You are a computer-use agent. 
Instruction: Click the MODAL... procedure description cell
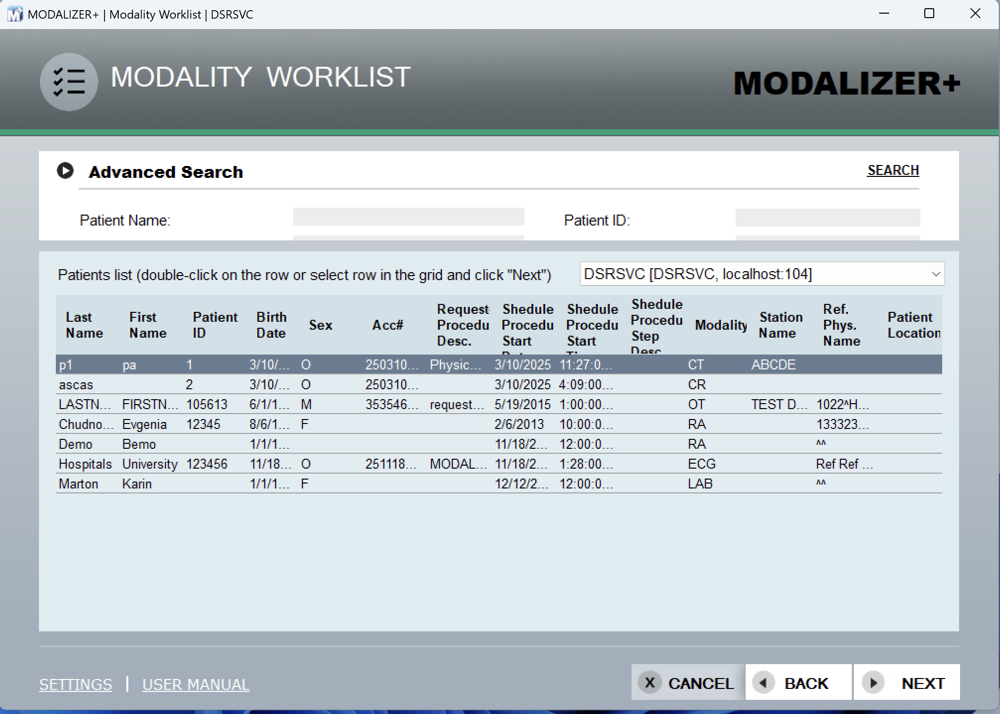458,463
